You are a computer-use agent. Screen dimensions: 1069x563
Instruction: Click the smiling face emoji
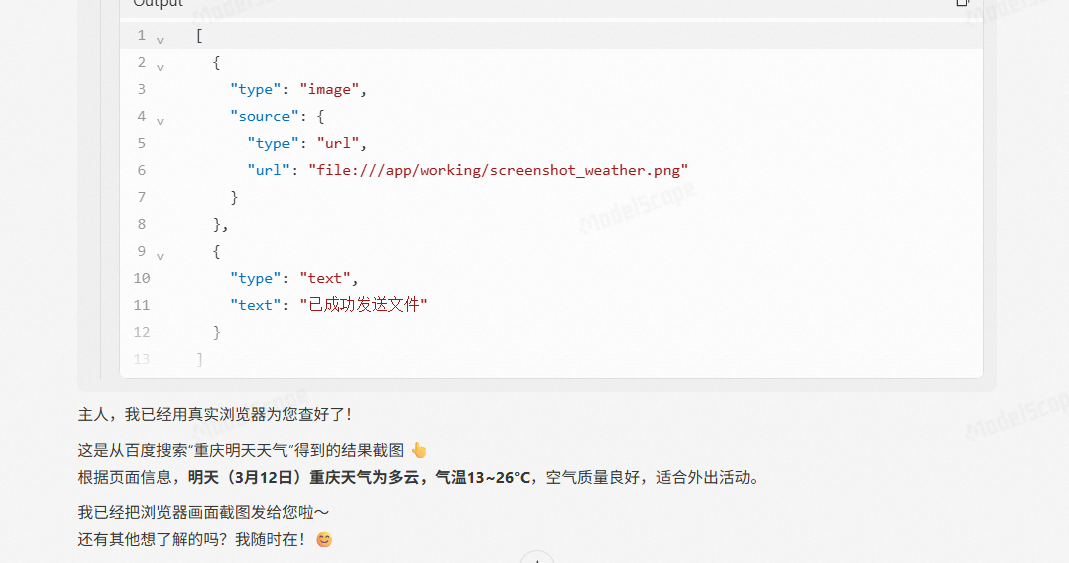(x=323, y=540)
